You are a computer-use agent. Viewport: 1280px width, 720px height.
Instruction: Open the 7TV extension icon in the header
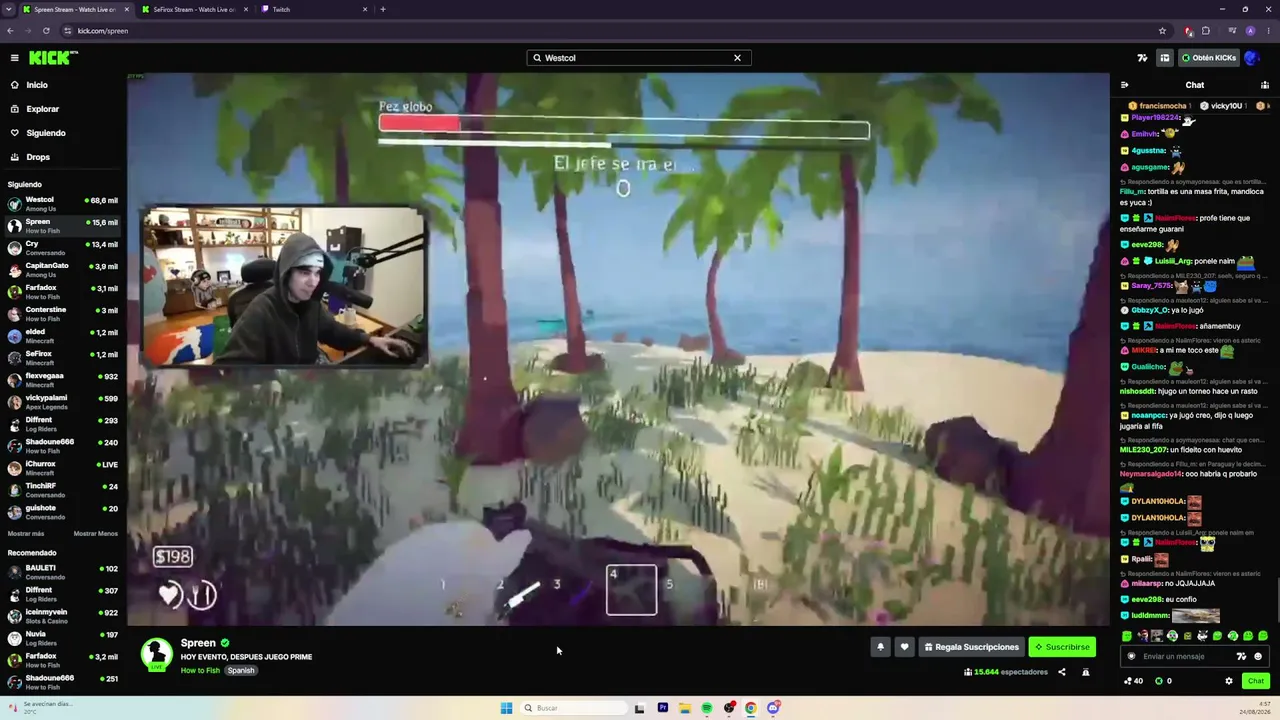[x=1143, y=58]
